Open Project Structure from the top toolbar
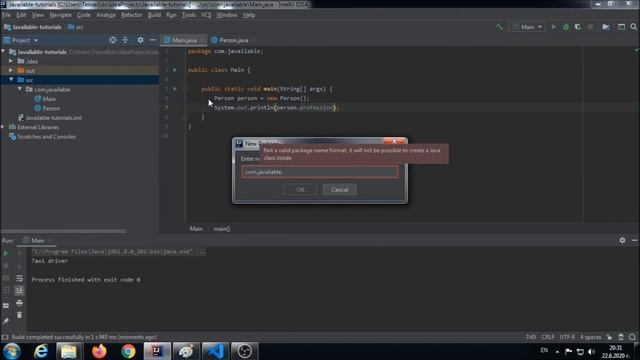 pos(606,27)
